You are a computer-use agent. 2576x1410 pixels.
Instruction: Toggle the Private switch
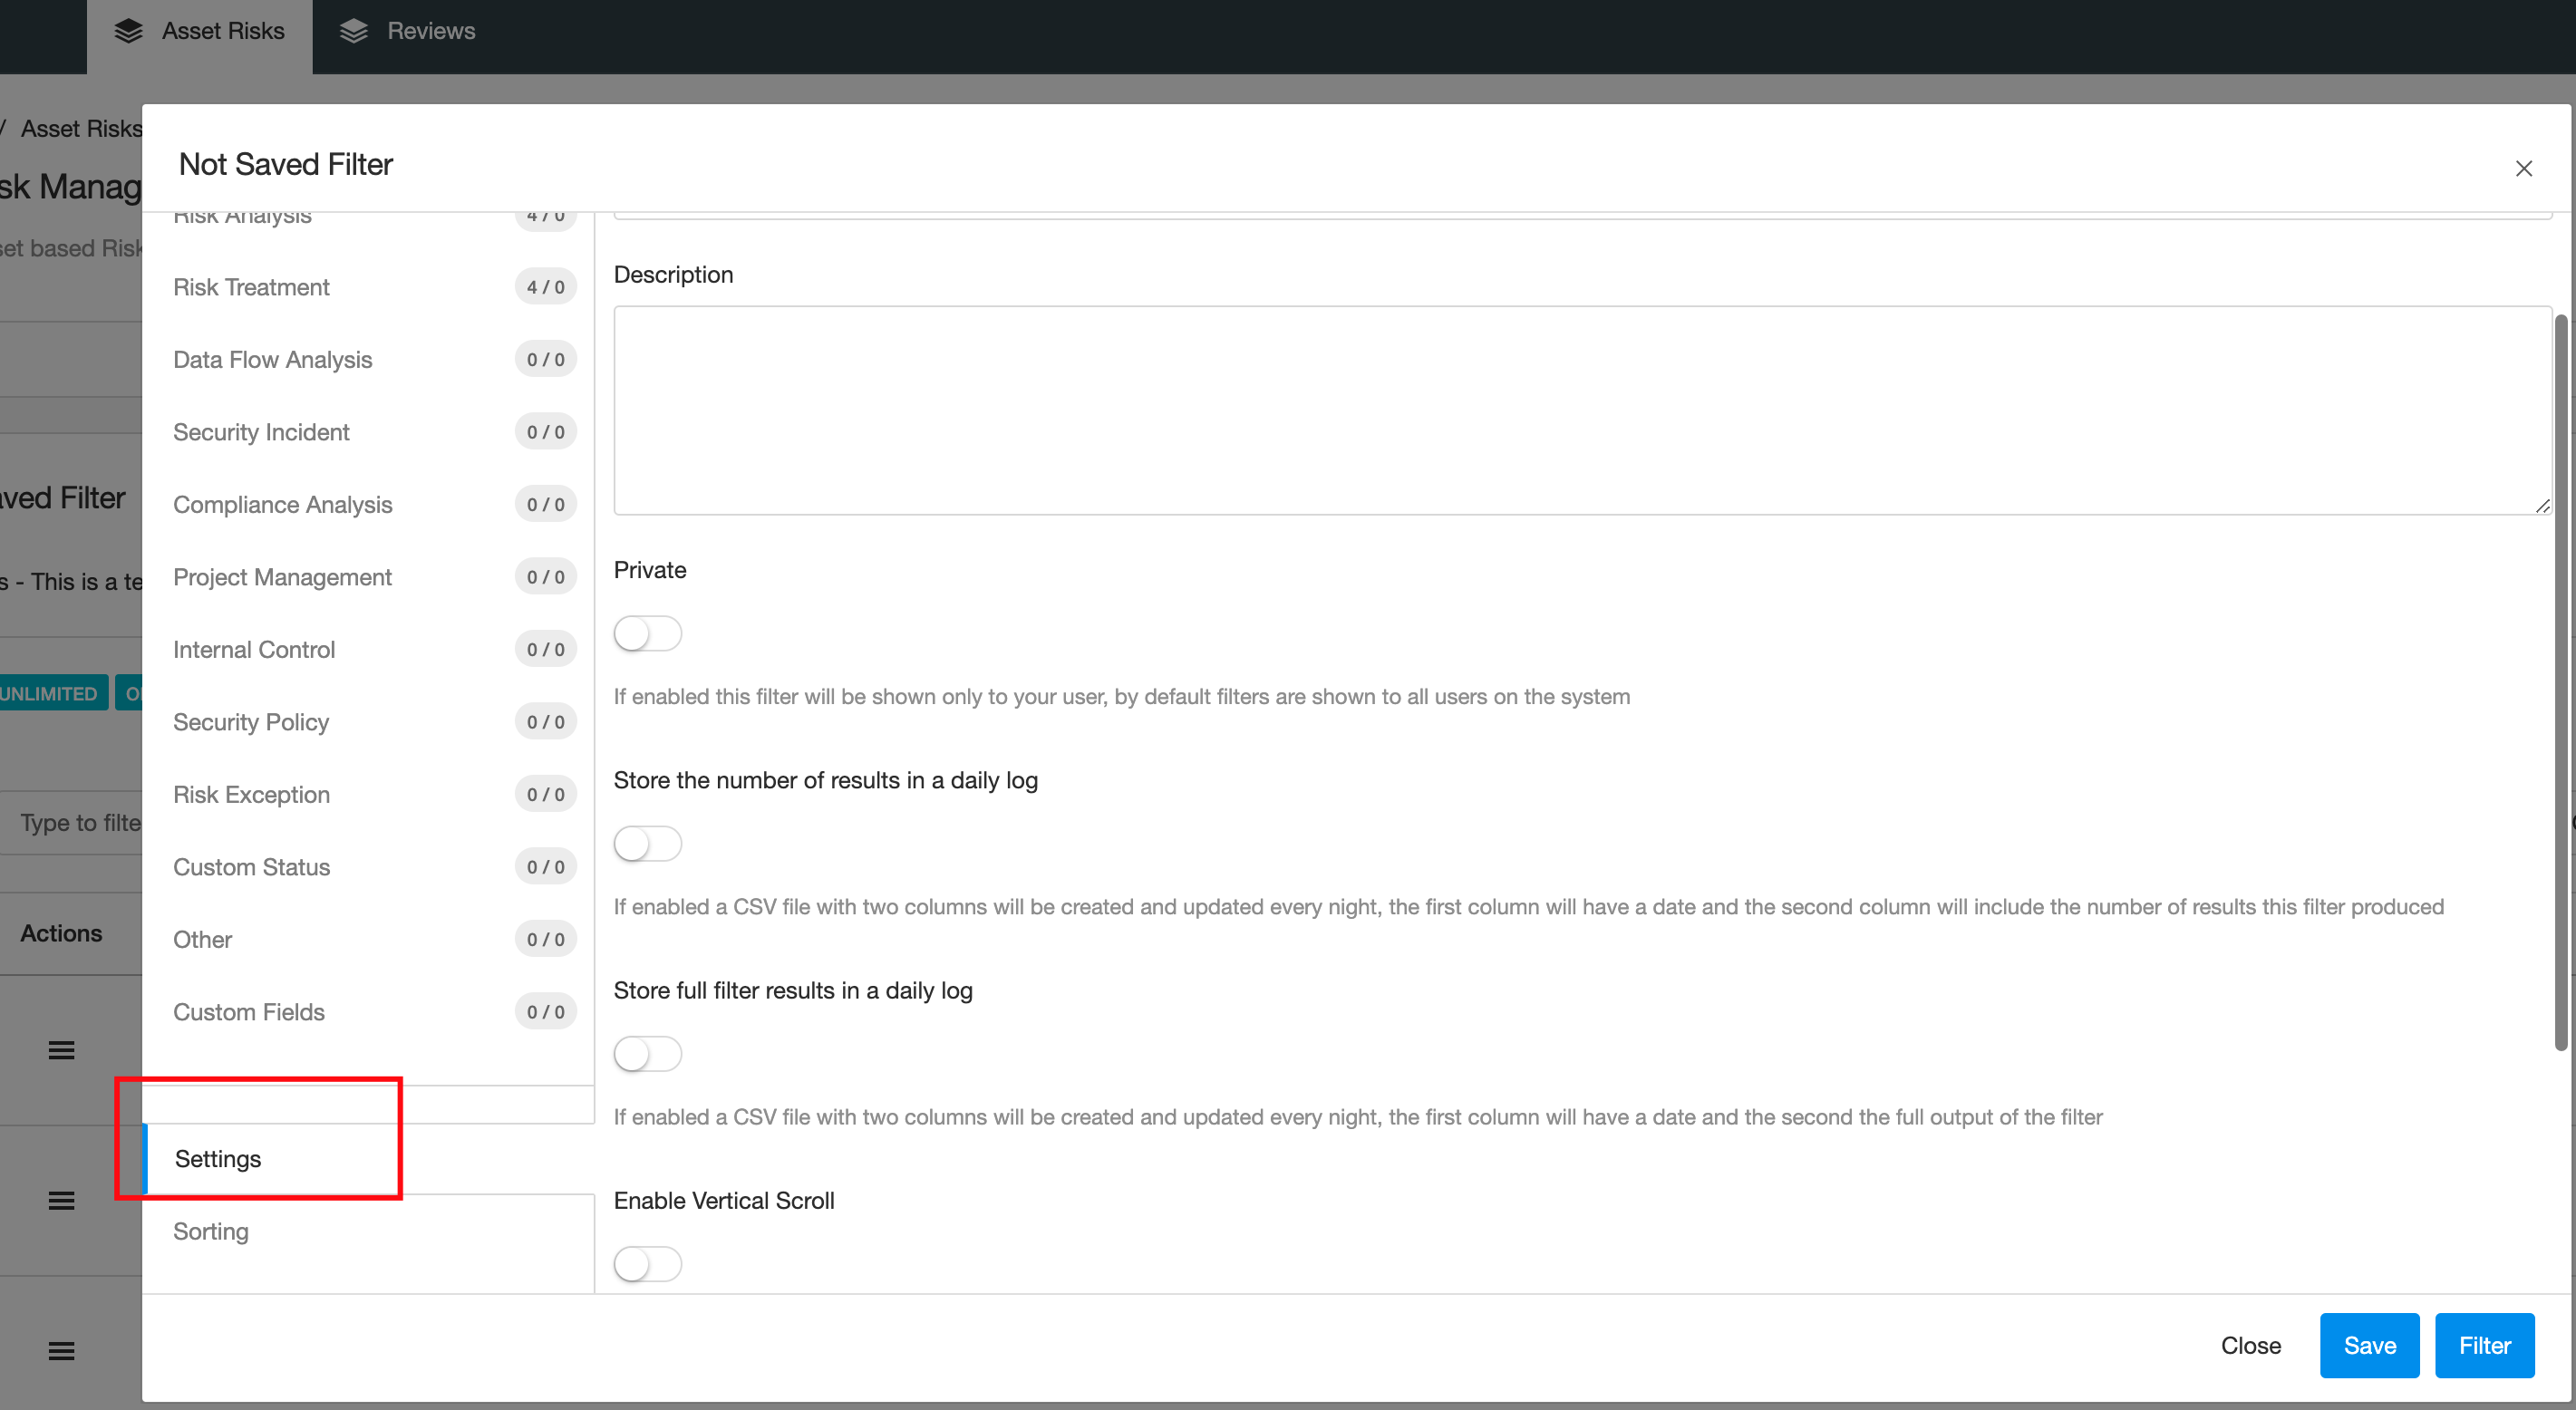(x=648, y=633)
